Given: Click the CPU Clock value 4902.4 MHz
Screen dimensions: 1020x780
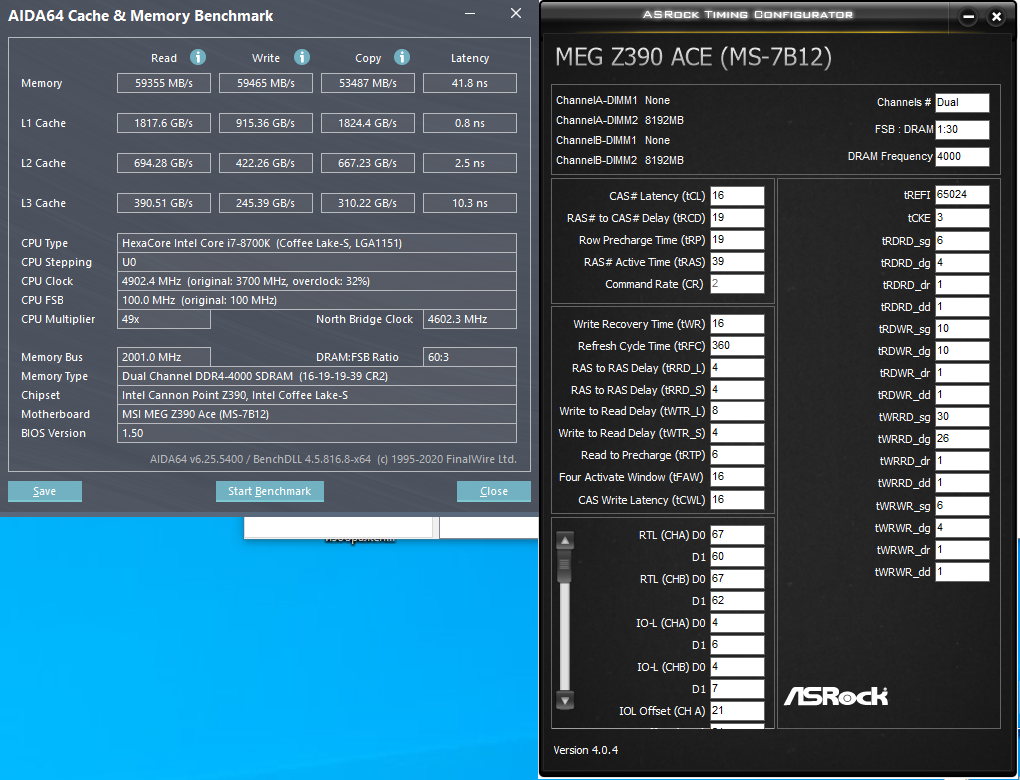Looking at the screenshot, I should pyautogui.click(x=317, y=281).
